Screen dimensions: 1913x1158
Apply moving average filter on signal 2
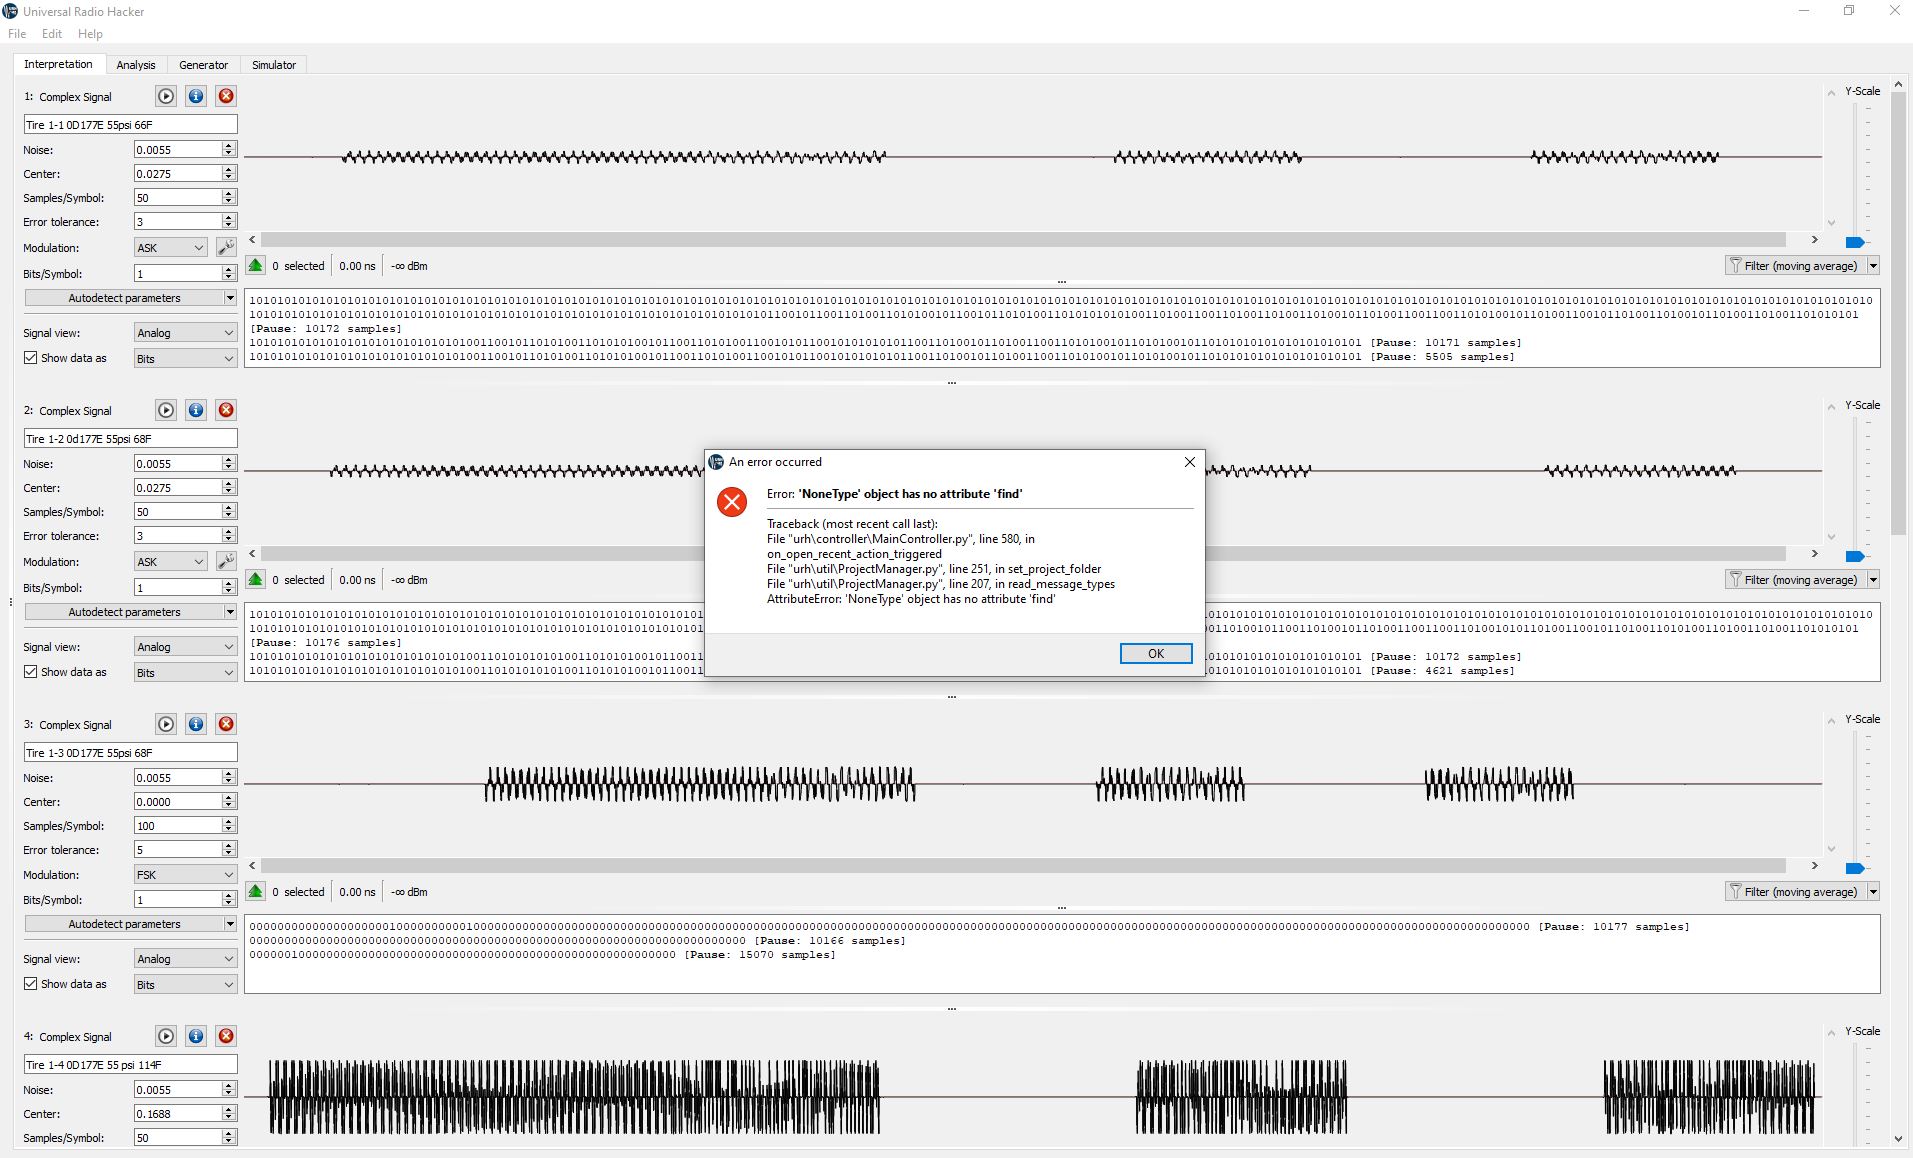pos(1795,579)
